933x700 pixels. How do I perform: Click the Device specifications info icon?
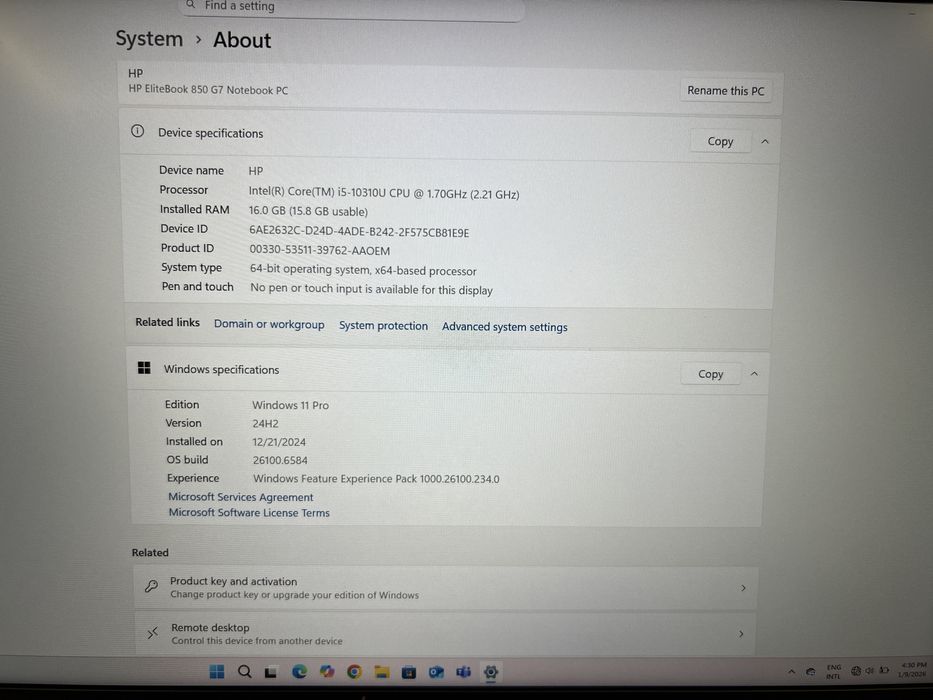point(137,131)
